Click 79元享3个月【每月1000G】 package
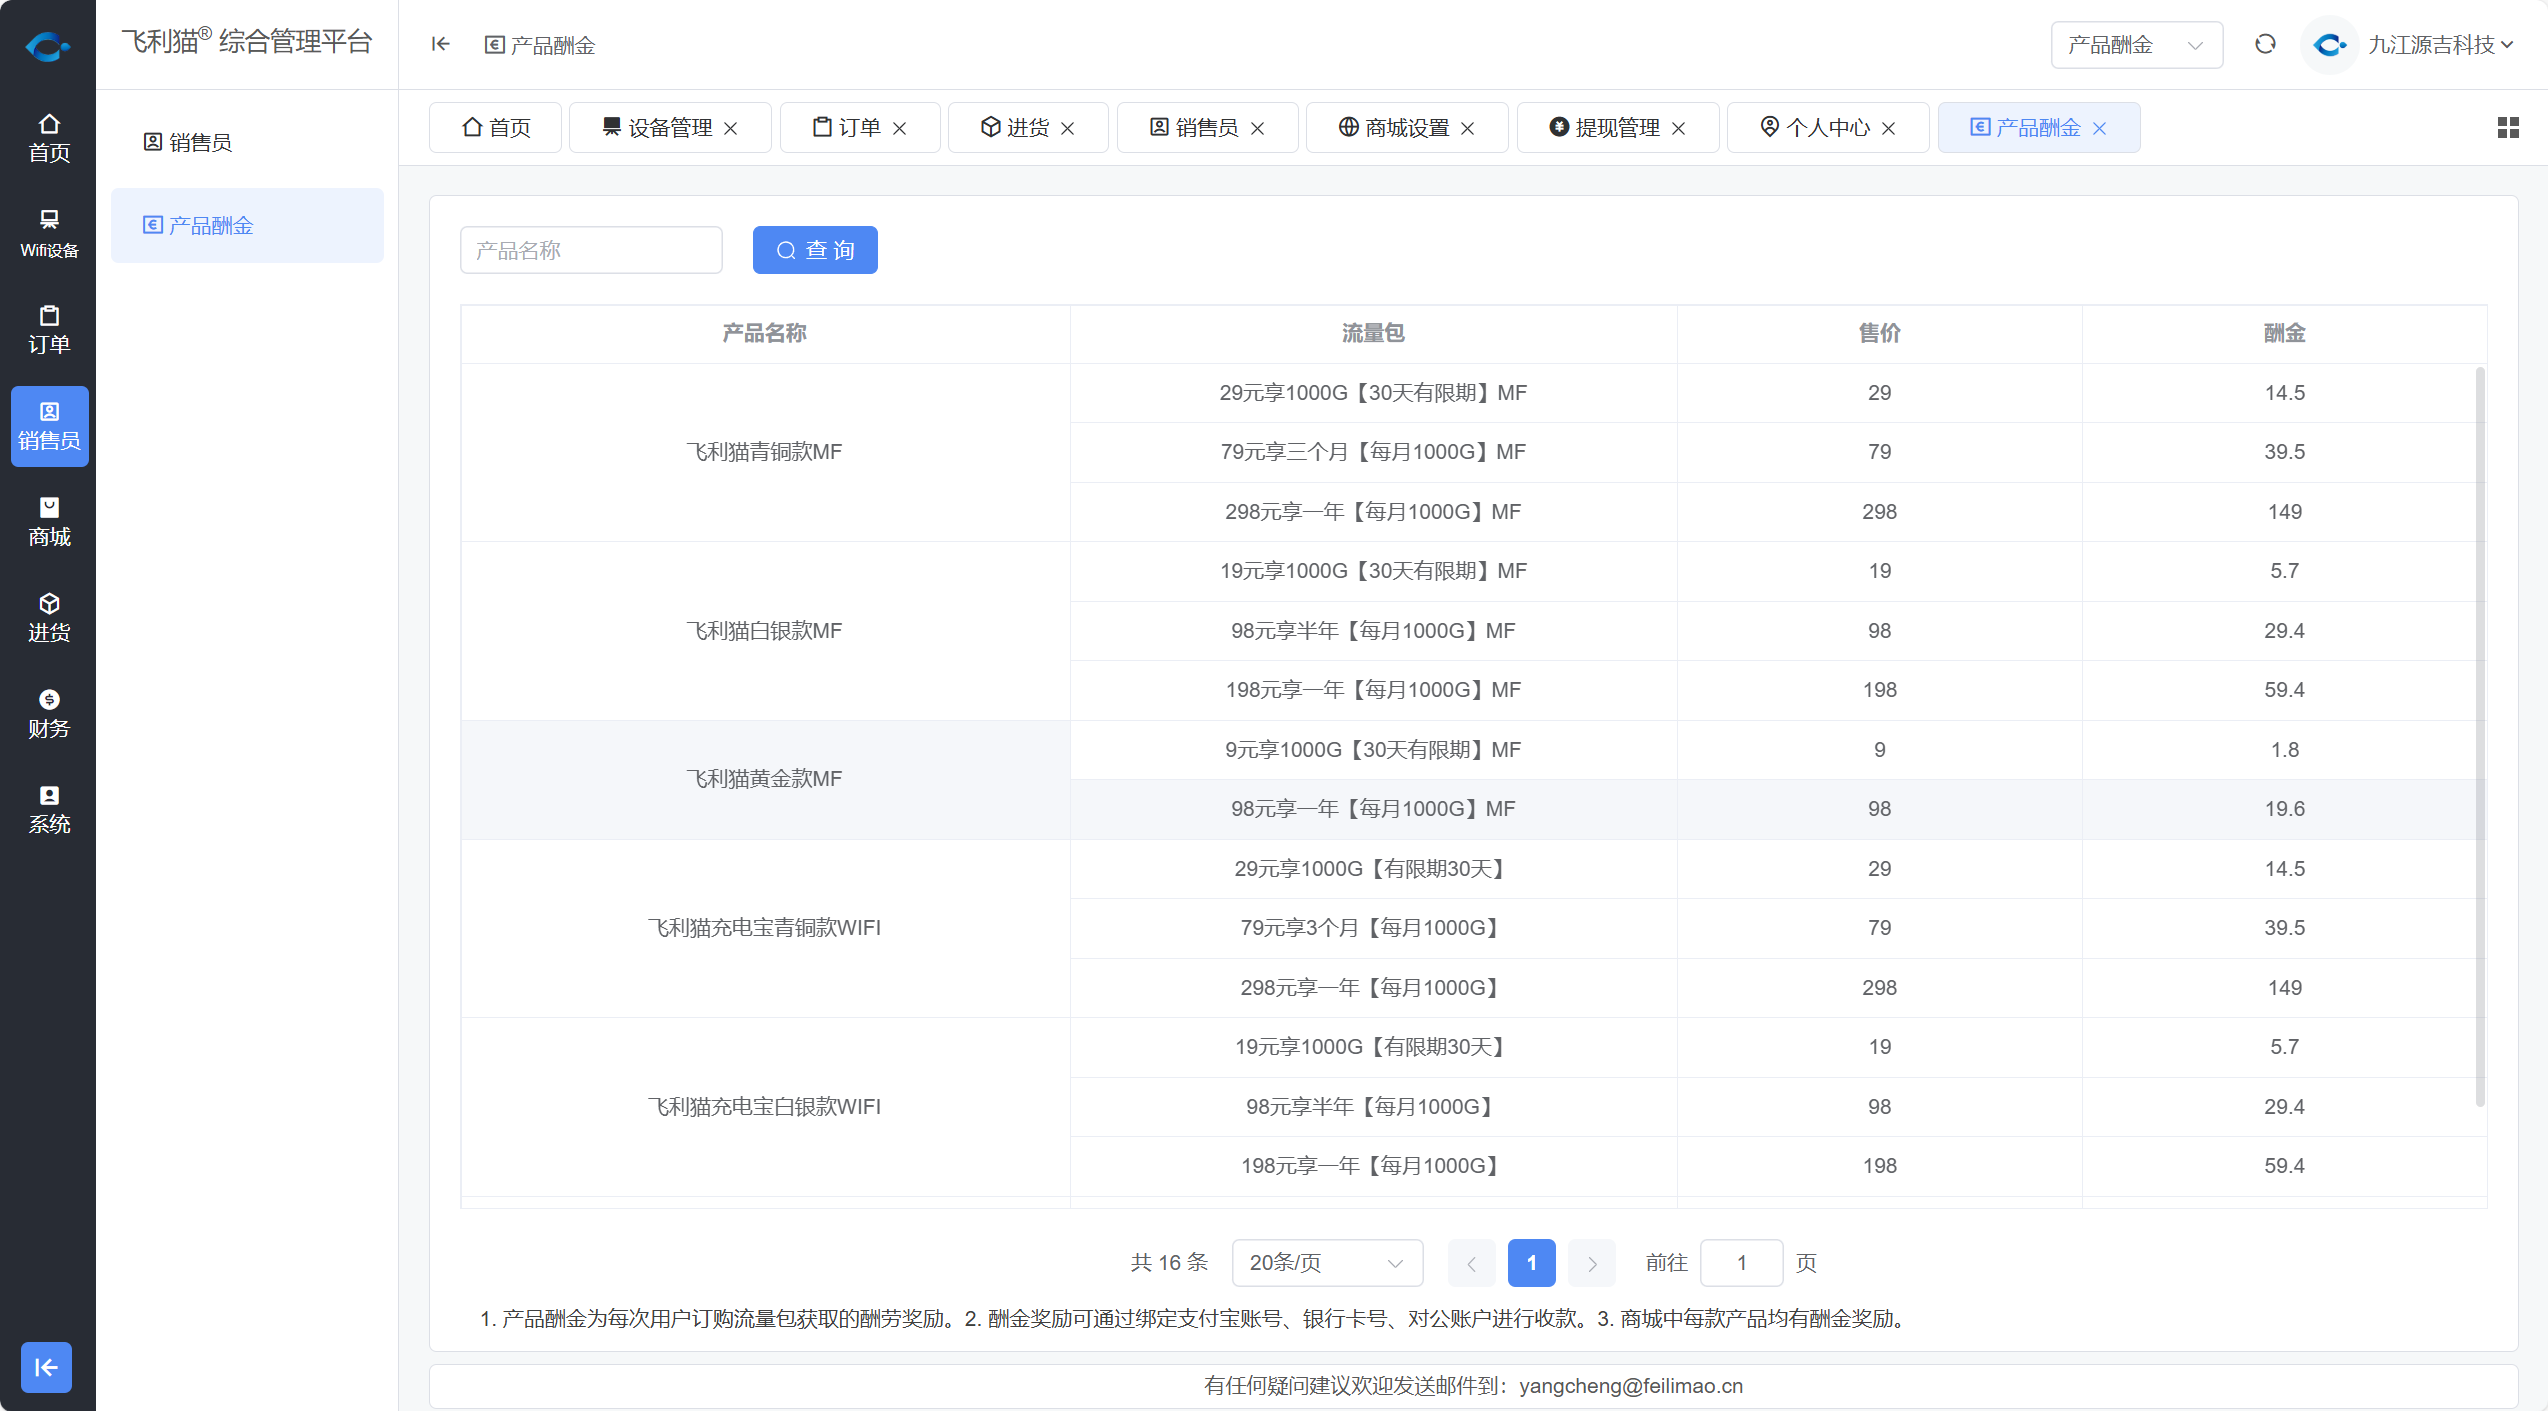2548x1411 pixels. [1373, 928]
